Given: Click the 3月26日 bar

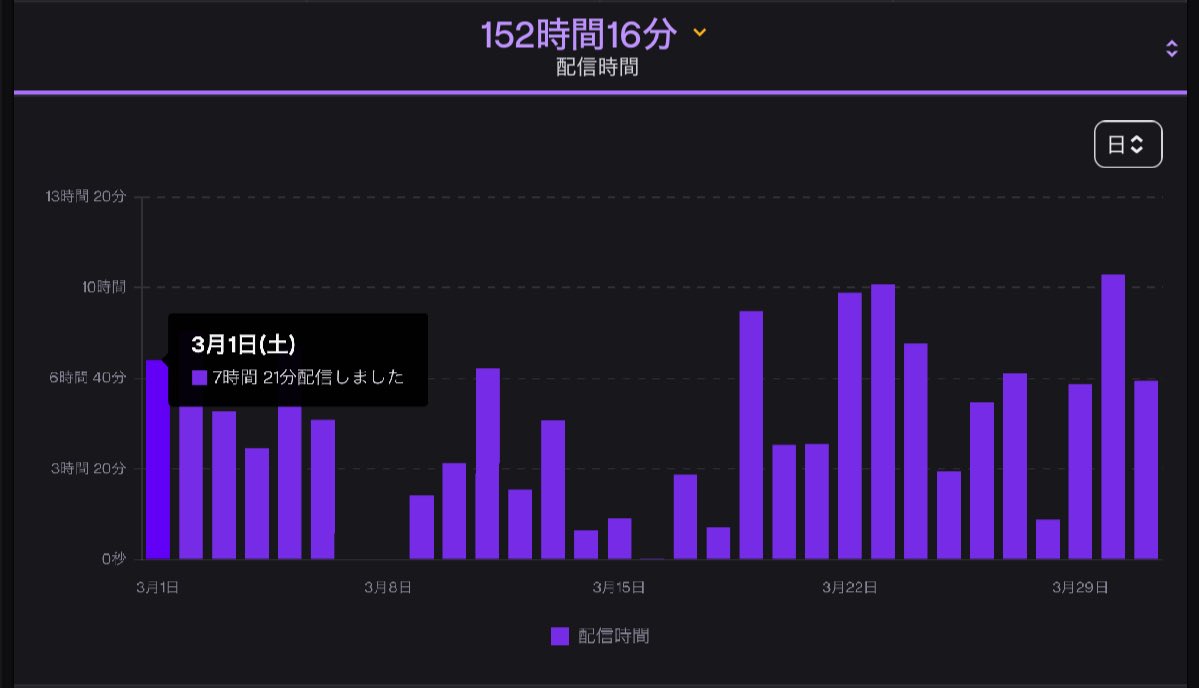Looking at the screenshot, I should [982, 480].
